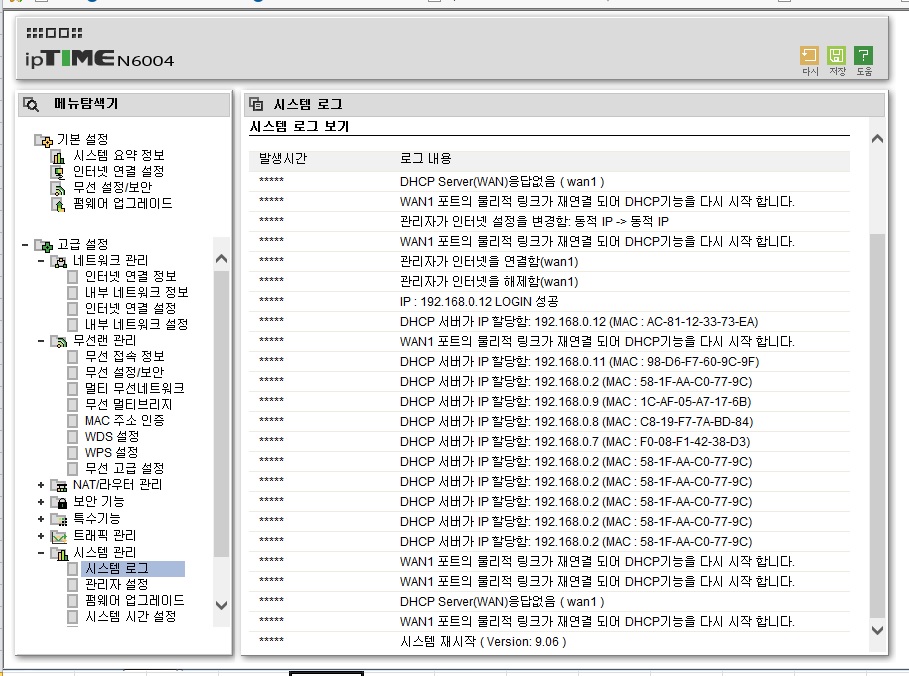Click the folder icon next to 고급 설정
The width and height of the screenshot is (909, 676).
pos(43,245)
